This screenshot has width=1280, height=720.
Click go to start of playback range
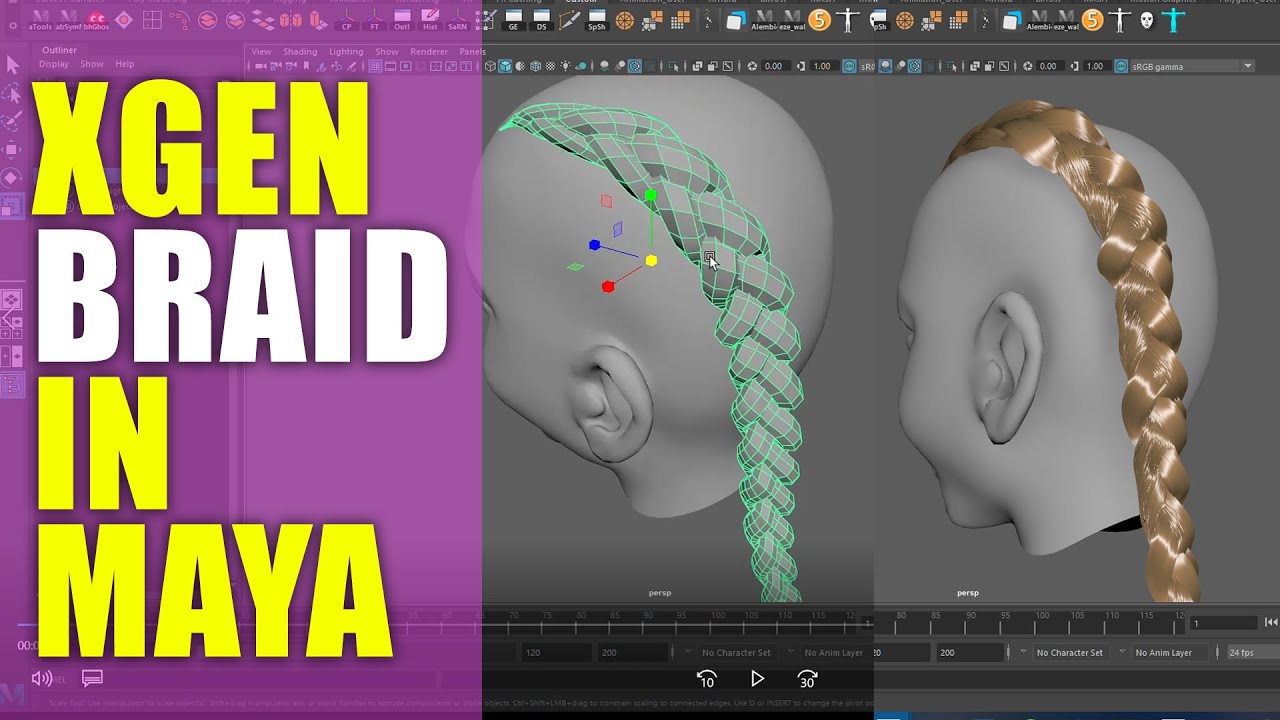1271,622
